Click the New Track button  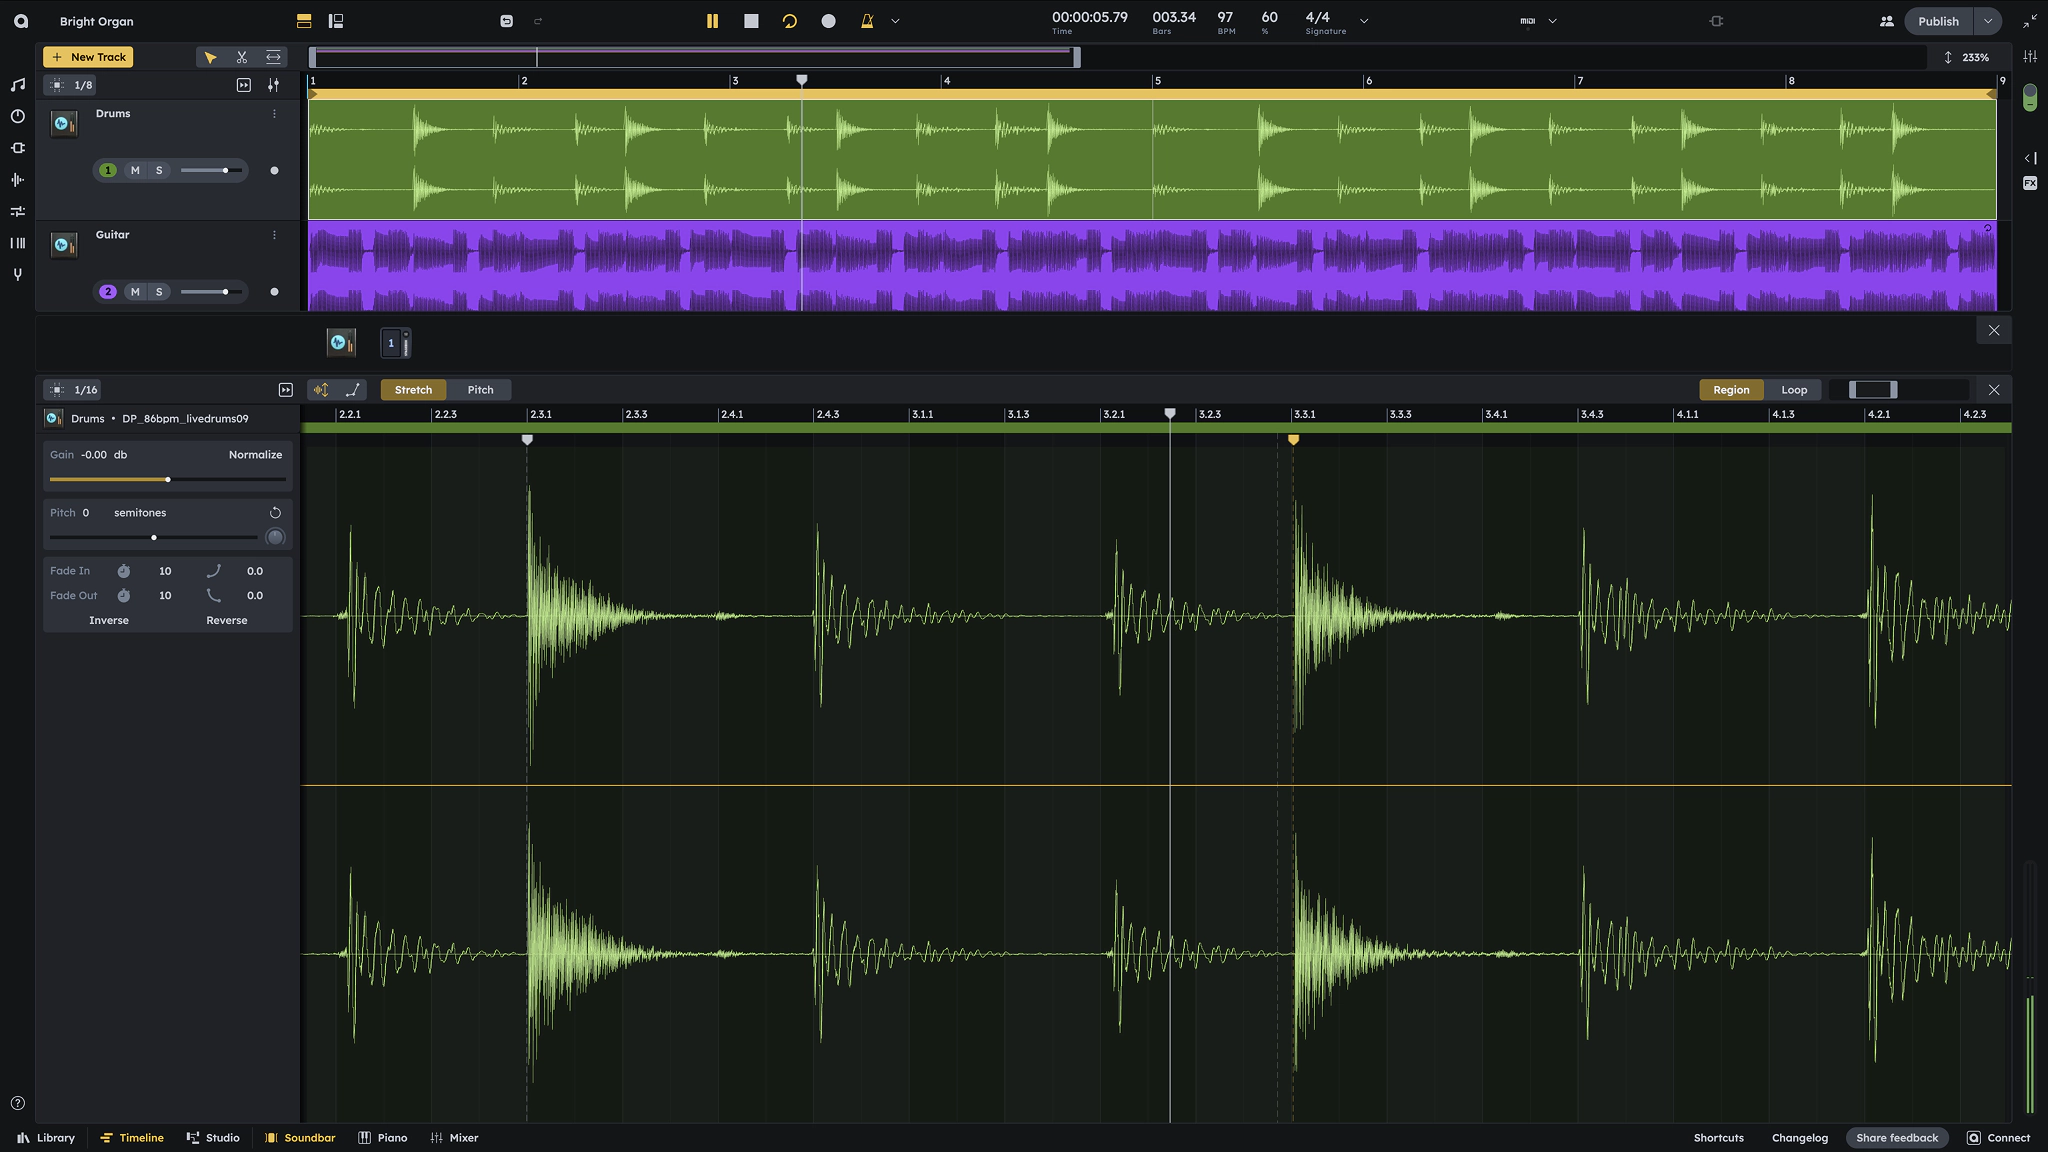click(88, 57)
